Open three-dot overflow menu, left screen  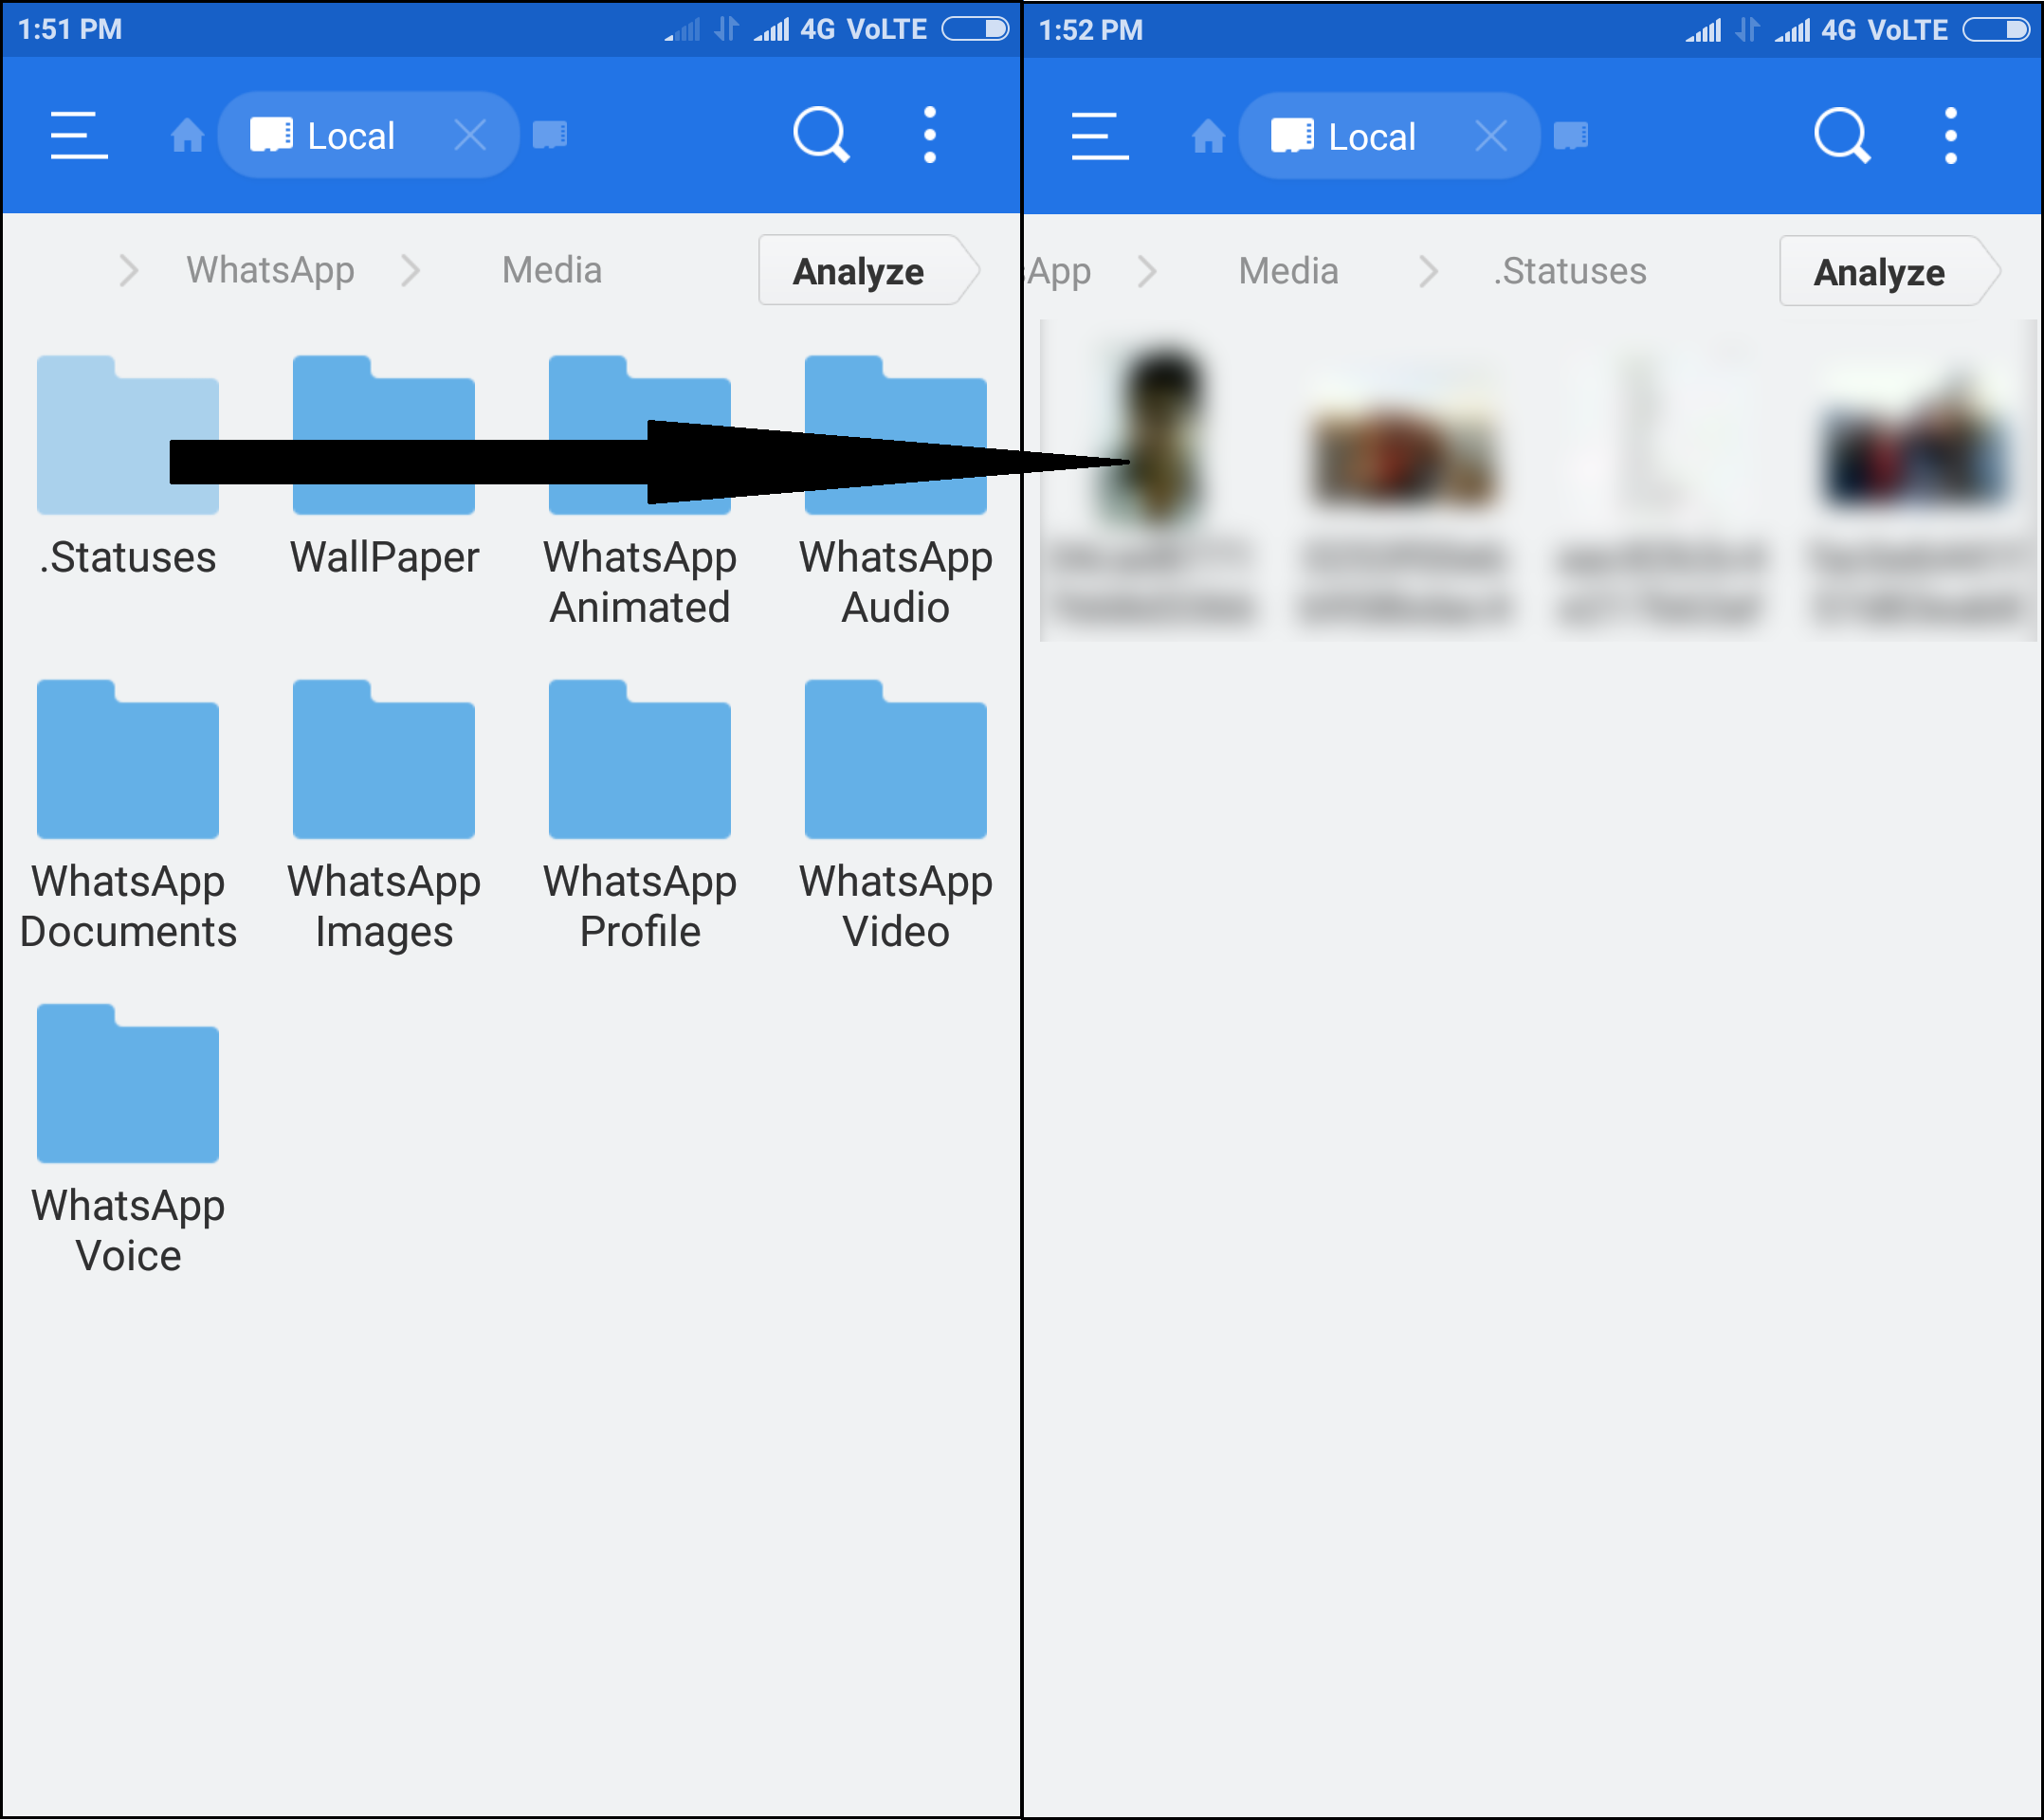pos(930,135)
